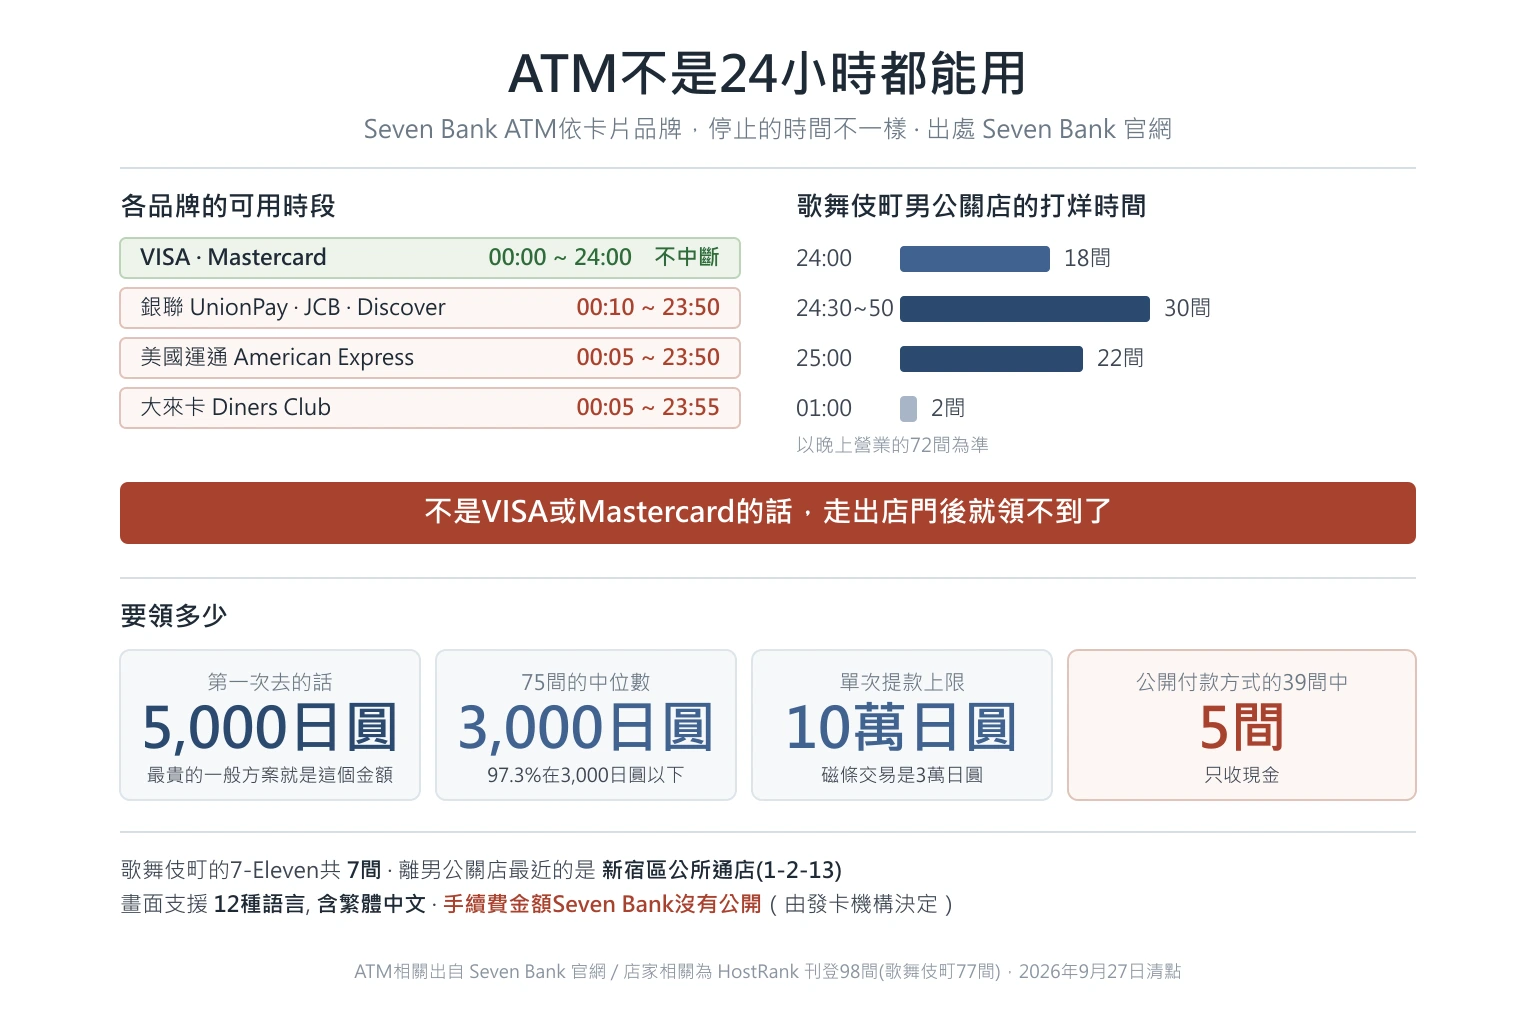
Task: Select the "銀聯 UnionPay · JCB · Discover" label
Action: (x=293, y=307)
